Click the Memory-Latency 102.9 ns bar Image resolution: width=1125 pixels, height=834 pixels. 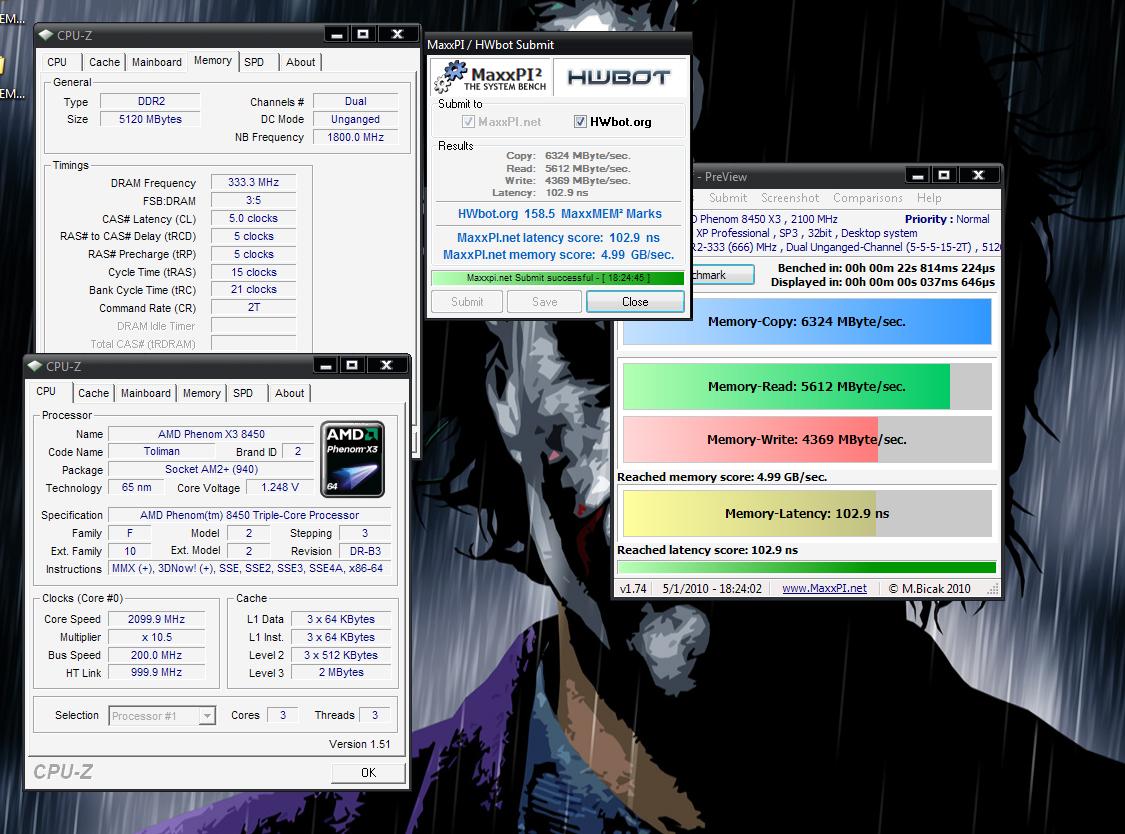(x=806, y=513)
